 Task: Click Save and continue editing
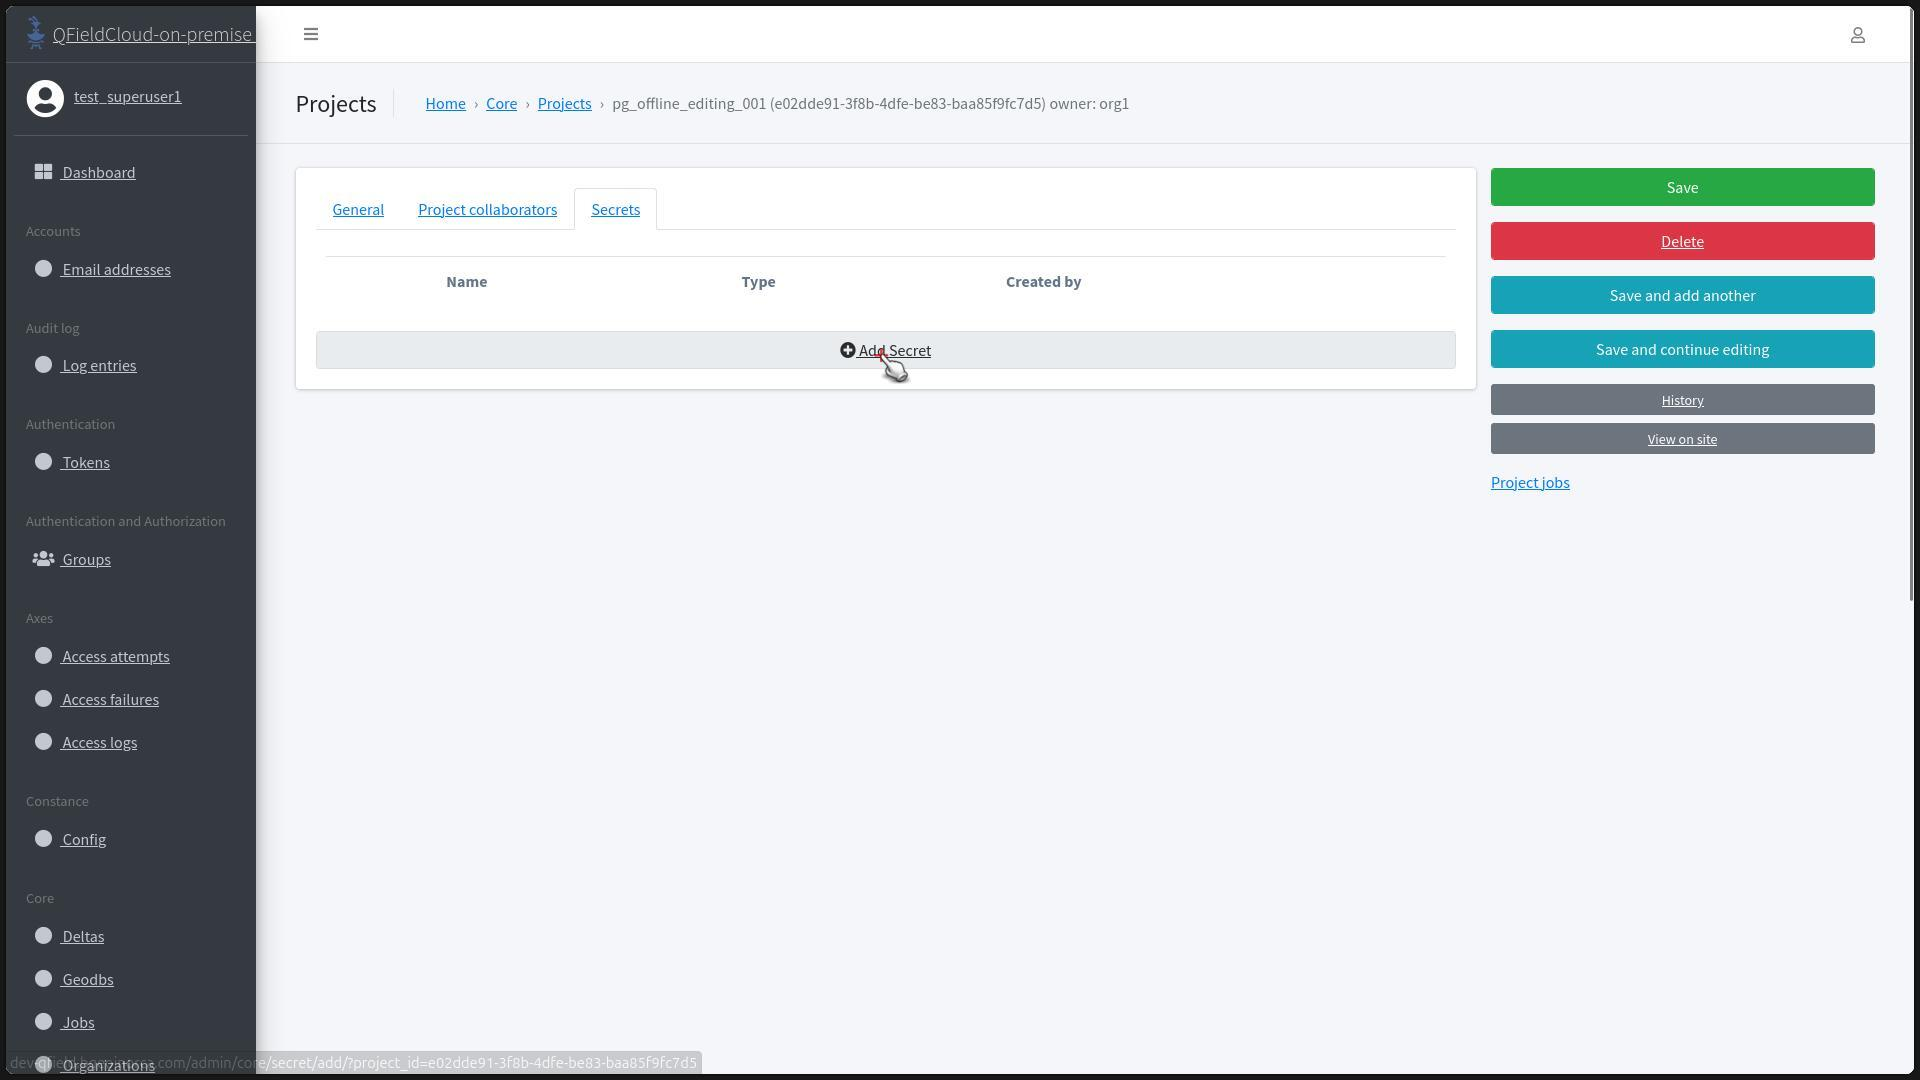(1682, 350)
